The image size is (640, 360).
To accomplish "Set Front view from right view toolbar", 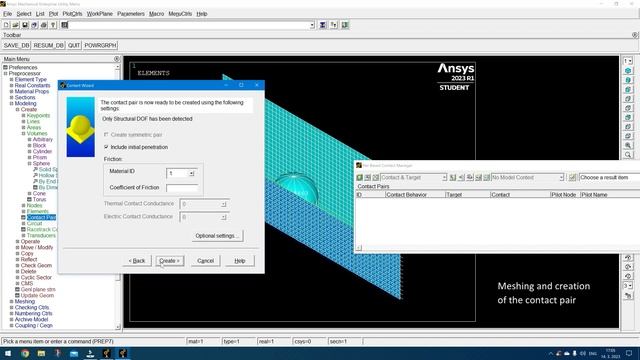I will click(x=628, y=90).
